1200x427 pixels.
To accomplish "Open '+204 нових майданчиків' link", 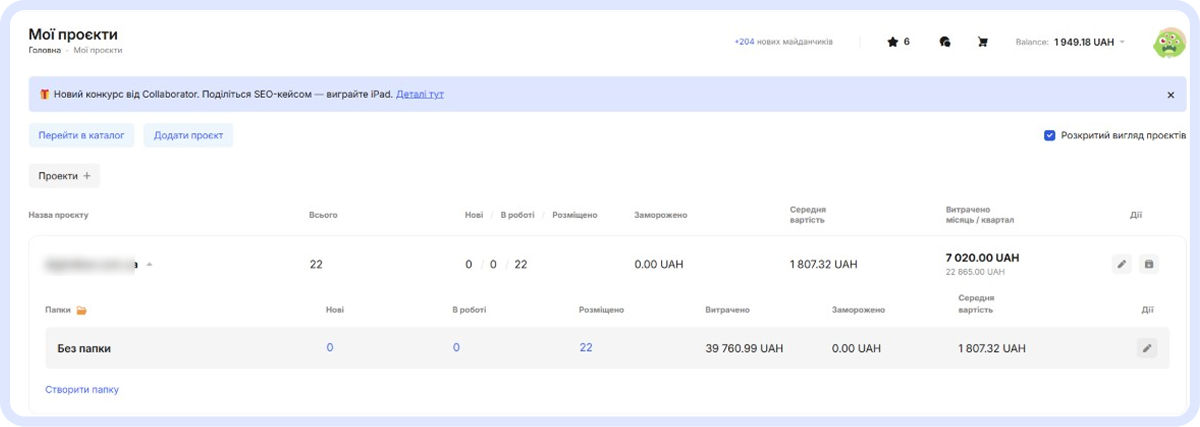I will point(783,42).
